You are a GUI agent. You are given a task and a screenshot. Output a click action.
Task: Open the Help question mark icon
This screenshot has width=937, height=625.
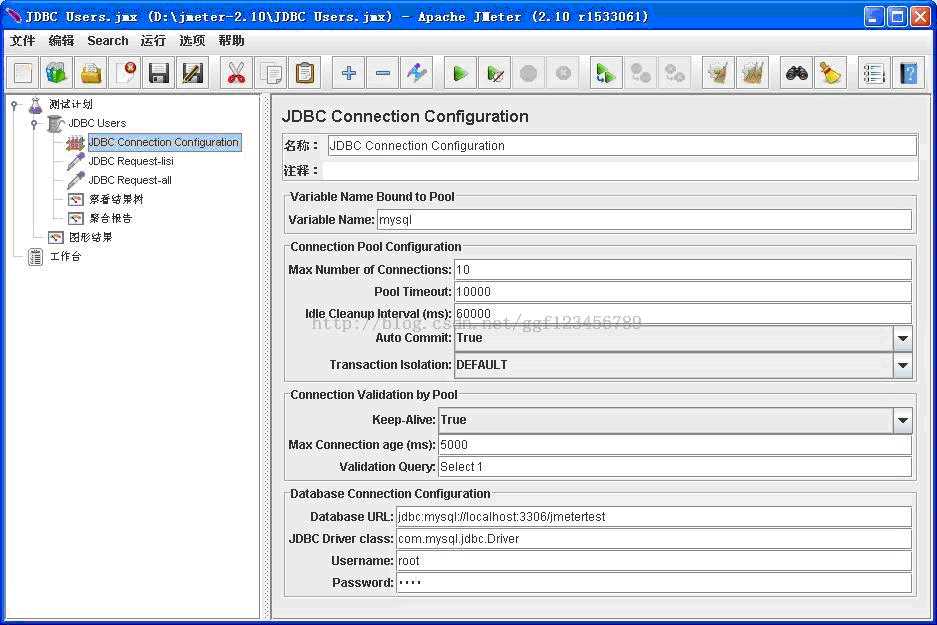click(x=908, y=73)
